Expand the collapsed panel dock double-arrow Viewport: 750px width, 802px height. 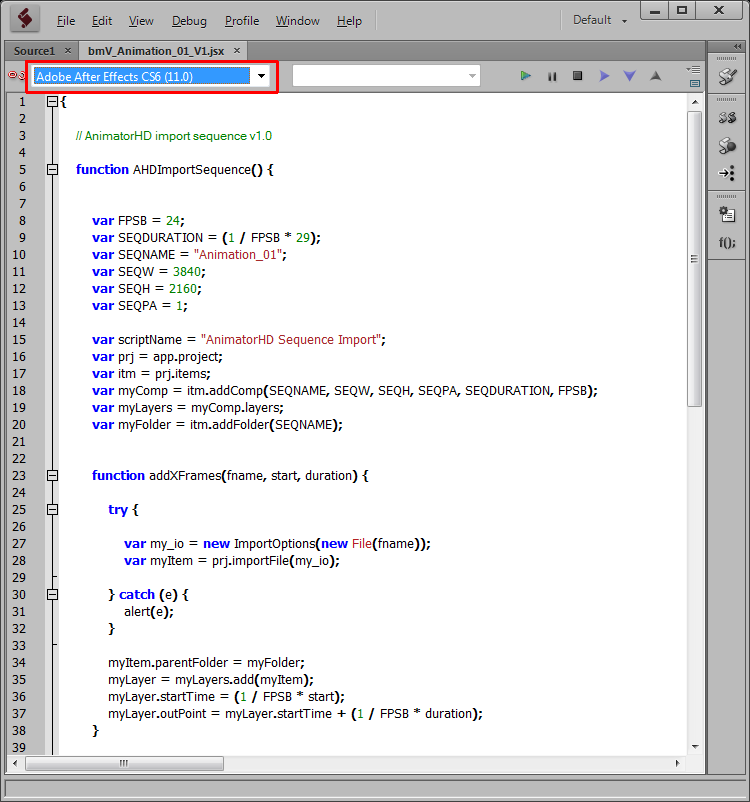pyautogui.click(x=737, y=47)
